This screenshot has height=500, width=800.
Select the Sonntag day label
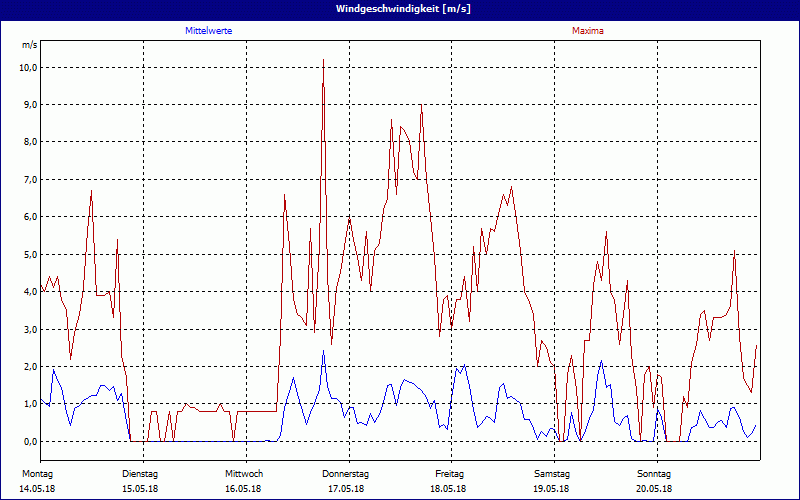655,472
